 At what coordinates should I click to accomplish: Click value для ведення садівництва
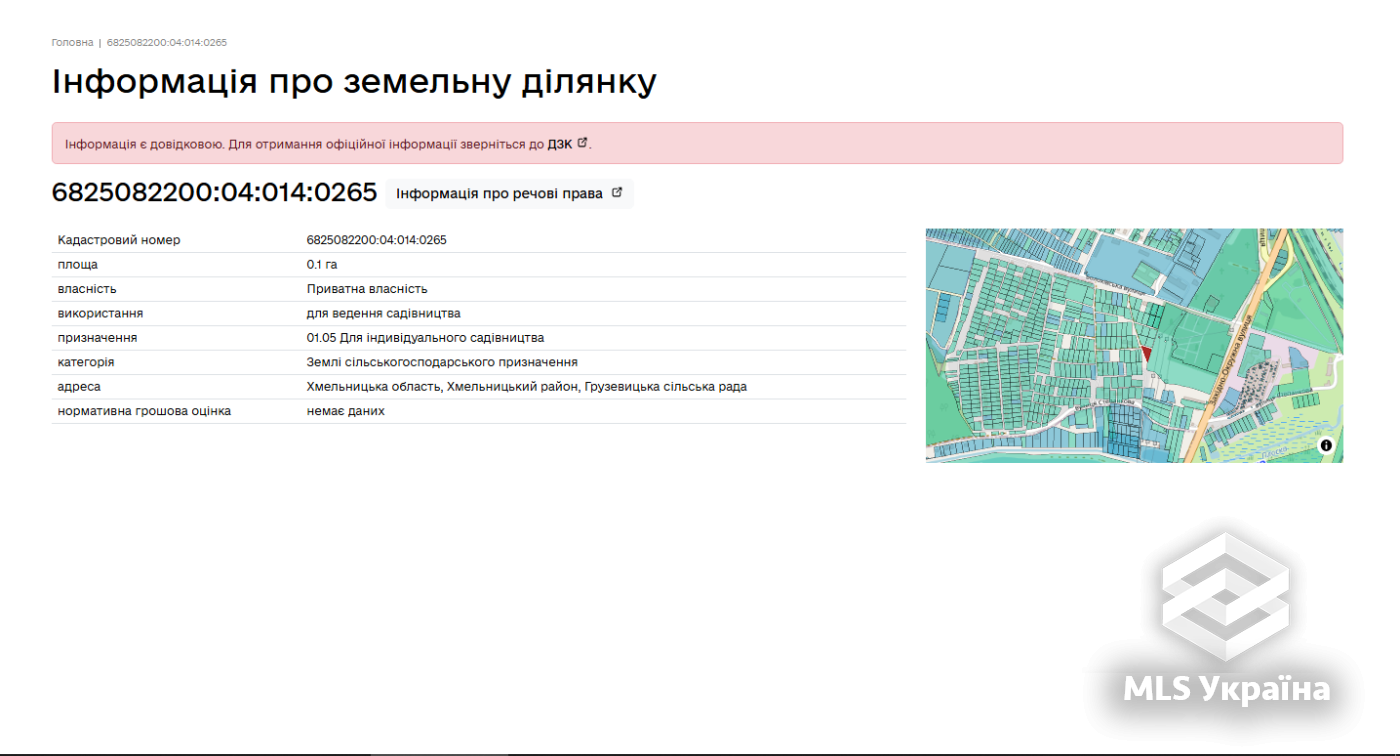coord(383,313)
